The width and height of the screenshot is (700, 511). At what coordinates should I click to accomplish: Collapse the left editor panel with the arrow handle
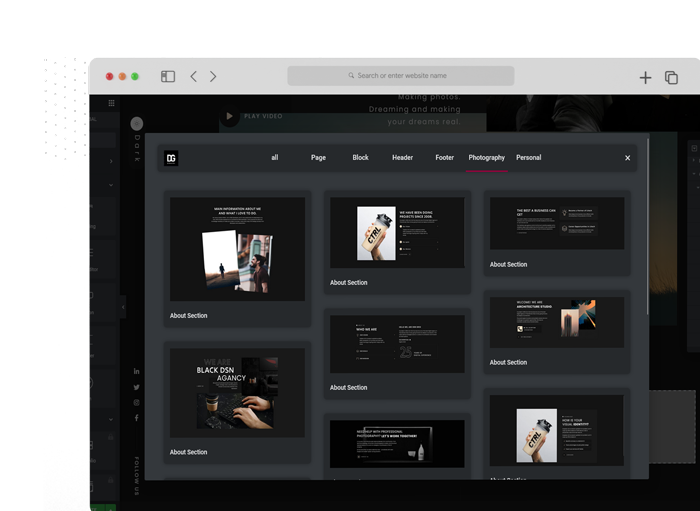[x=123, y=307]
